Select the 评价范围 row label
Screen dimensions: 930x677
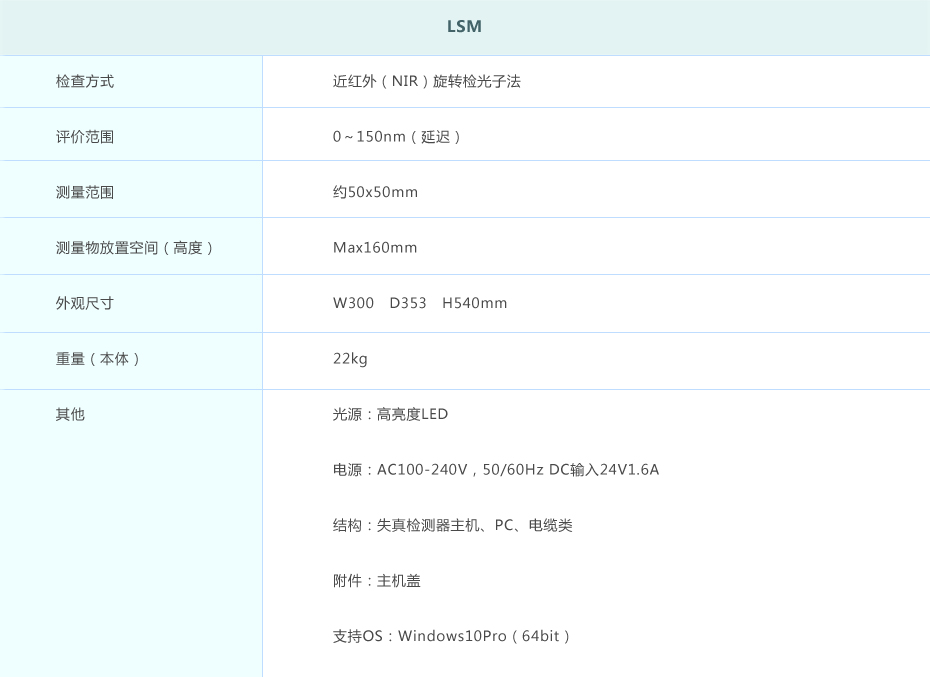85,137
